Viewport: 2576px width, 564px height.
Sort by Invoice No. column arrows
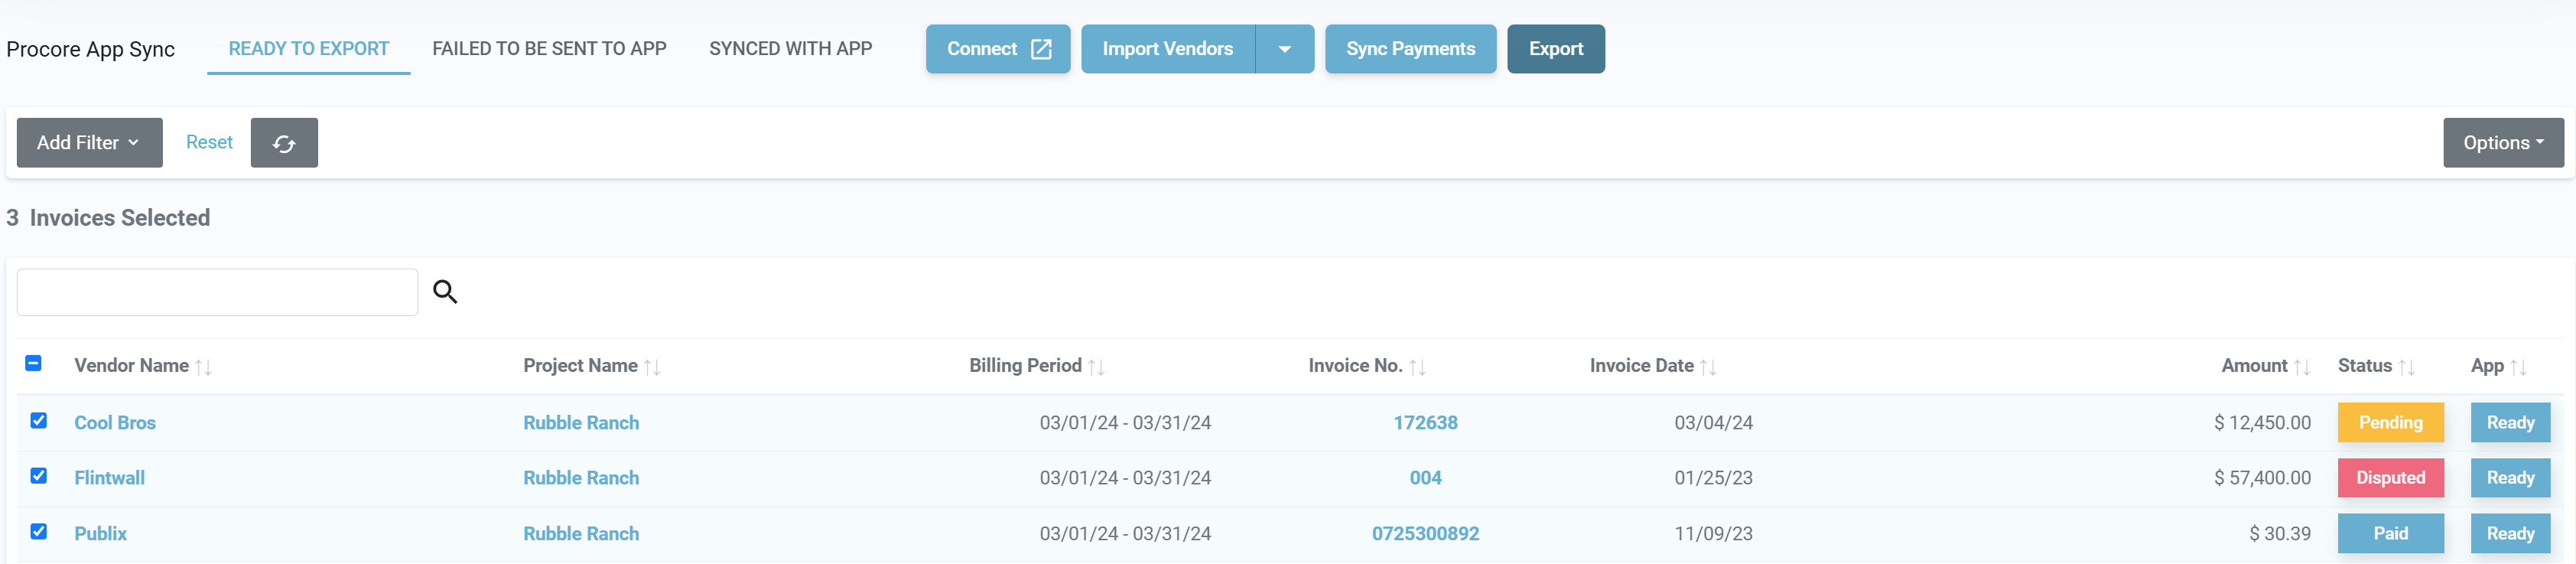1417,367
